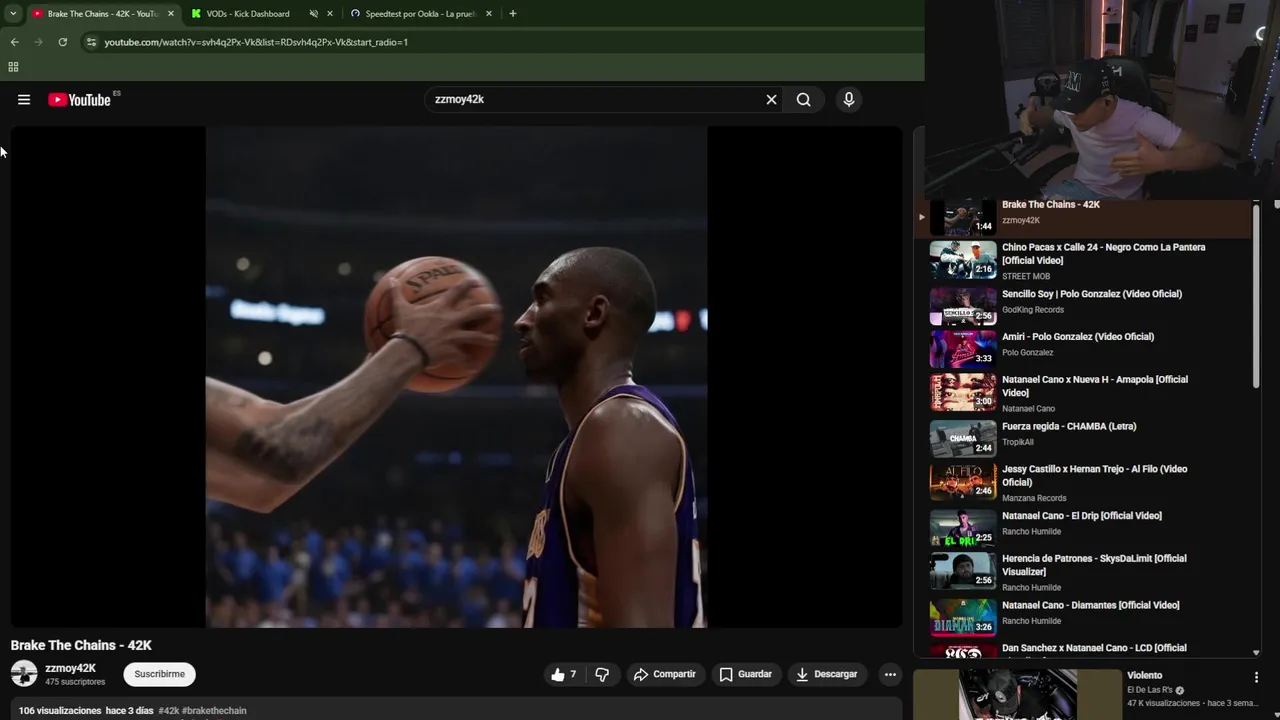This screenshot has width=1280, height=720.
Task: Switch to VODs - Kick Dashboard tab
Action: pos(247,14)
